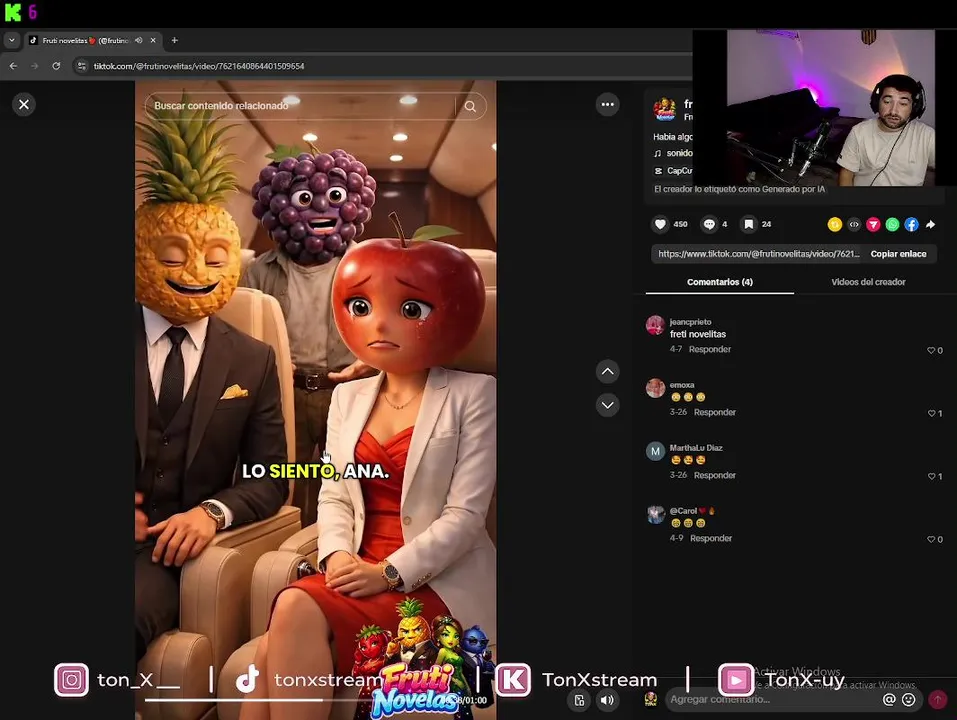
Task: Open MarthaLu Diaz's avatar
Action: tap(655, 452)
